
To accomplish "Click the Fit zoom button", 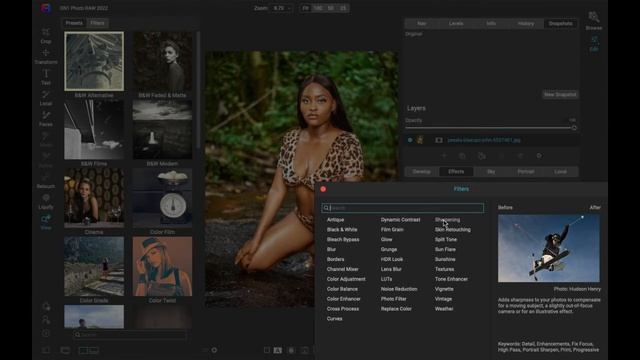I will point(305,8).
